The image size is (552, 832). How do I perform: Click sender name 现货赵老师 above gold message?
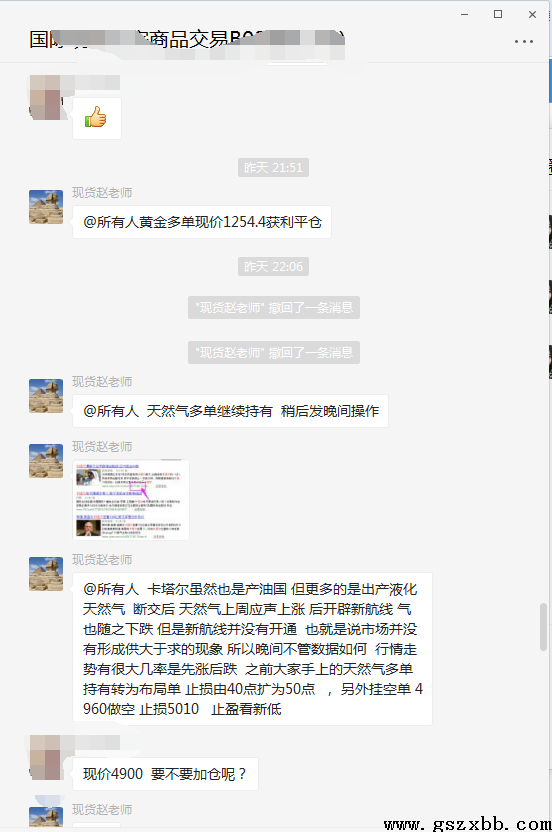(102, 193)
